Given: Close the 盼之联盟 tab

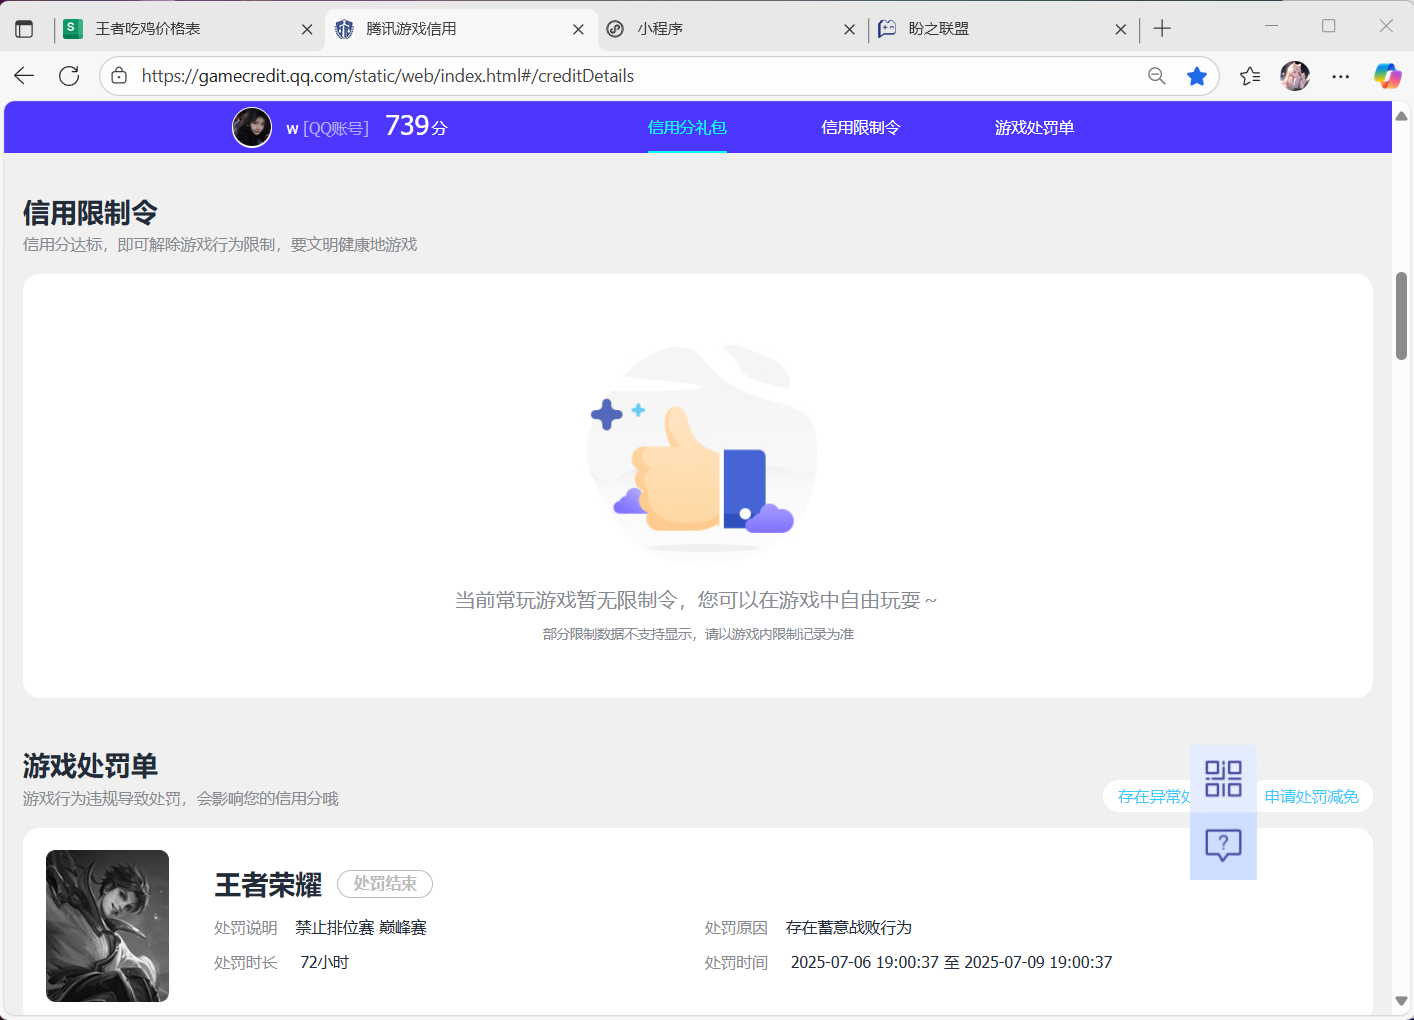Looking at the screenshot, I should (x=1120, y=29).
